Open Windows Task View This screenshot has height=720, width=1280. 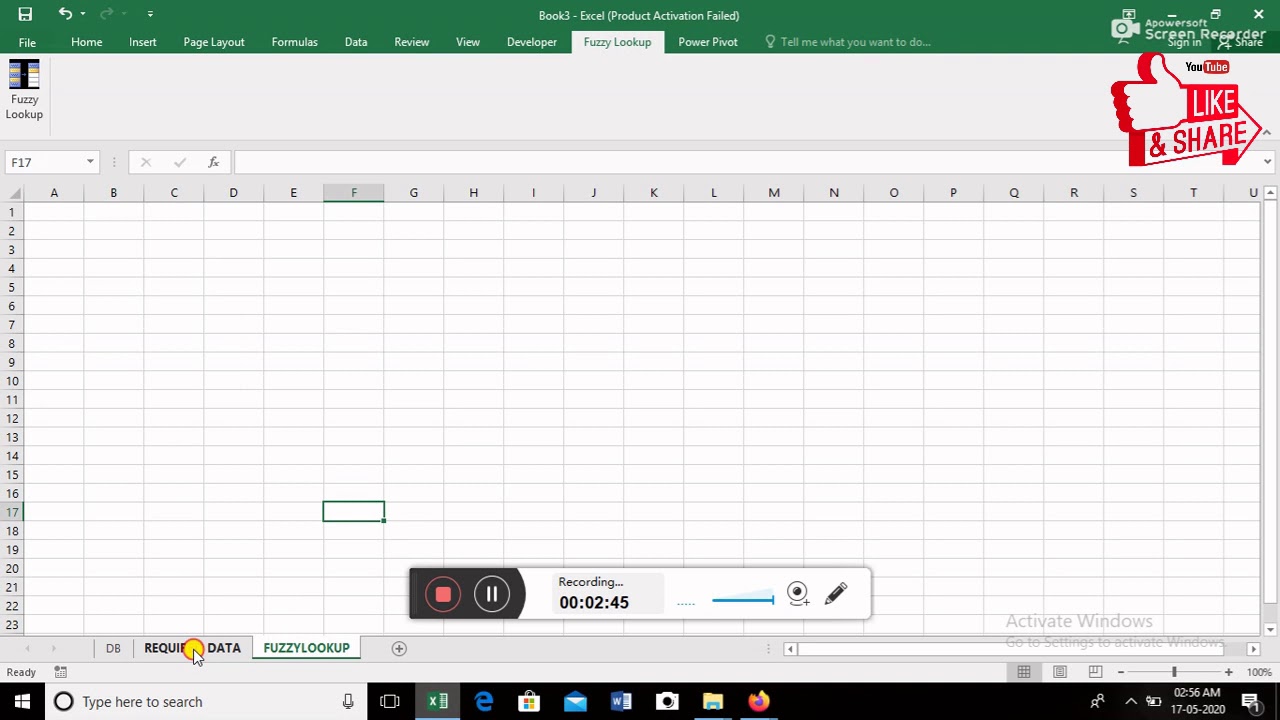pyautogui.click(x=390, y=701)
